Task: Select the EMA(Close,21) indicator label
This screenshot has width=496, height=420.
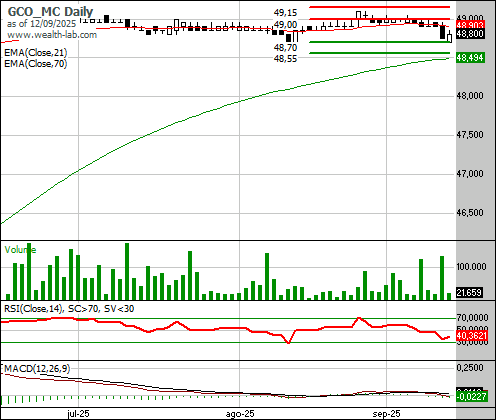Action: pos(36,53)
